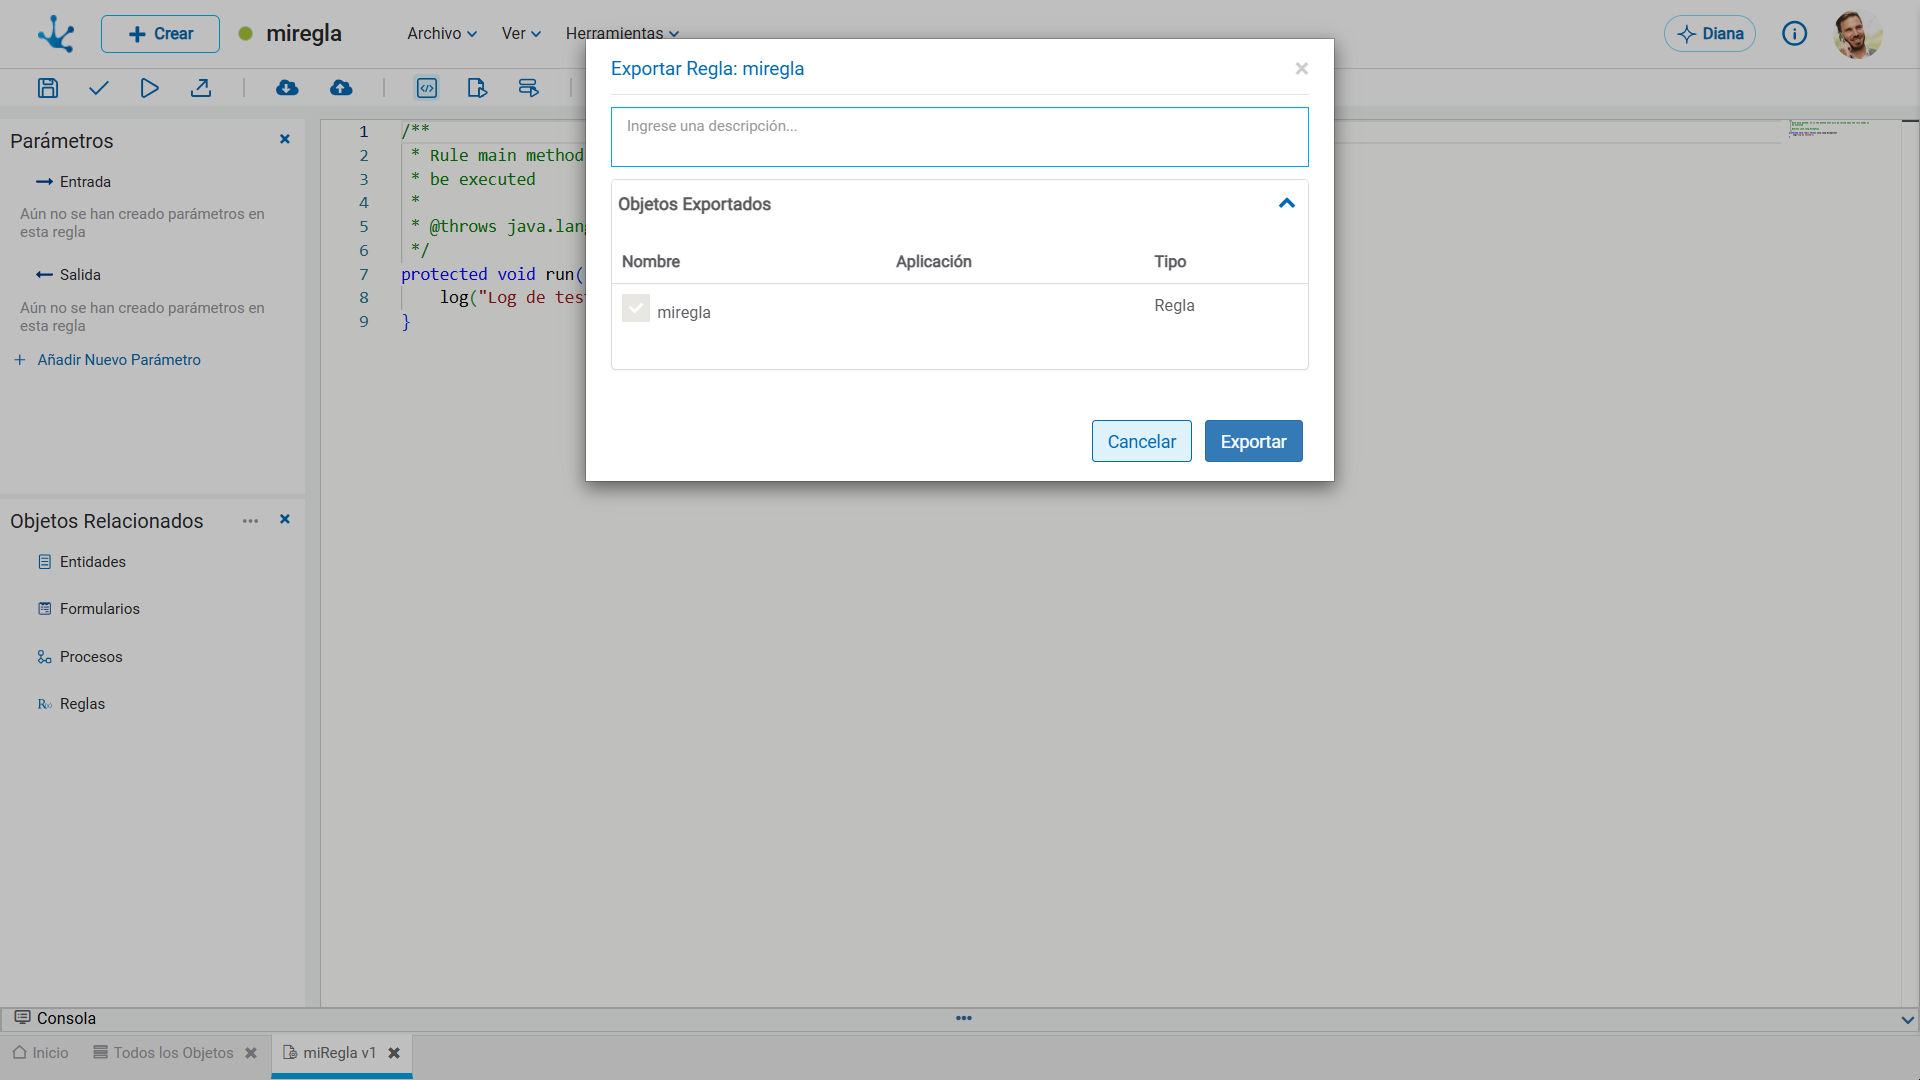
Task: Click the cloud download toolbar icon
Action: pyautogui.click(x=287, y=88)
